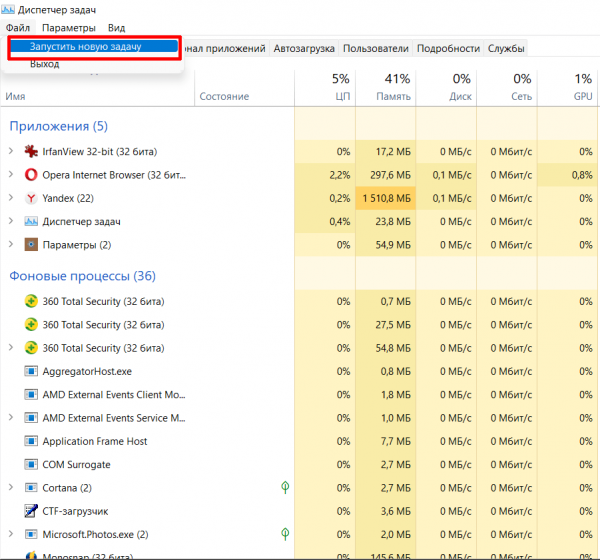Click 360 Total Security icon with 0,7 МБ

31,301
